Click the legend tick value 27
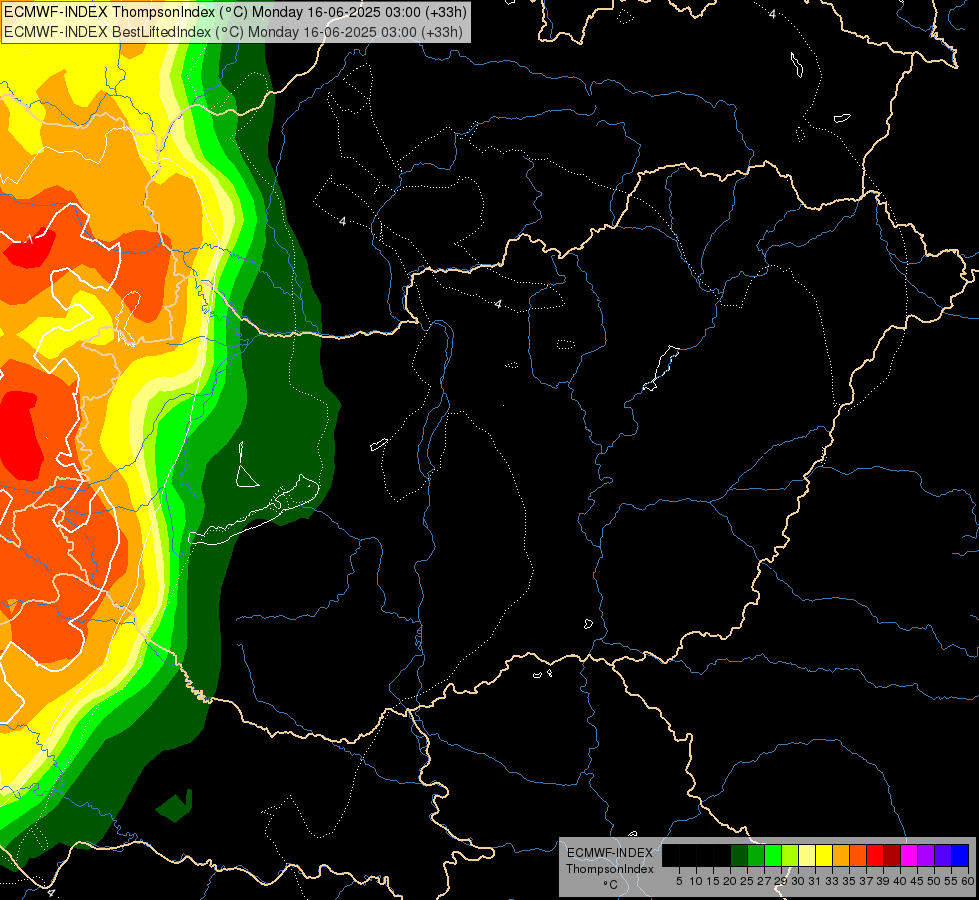 (x=764, y=881)
